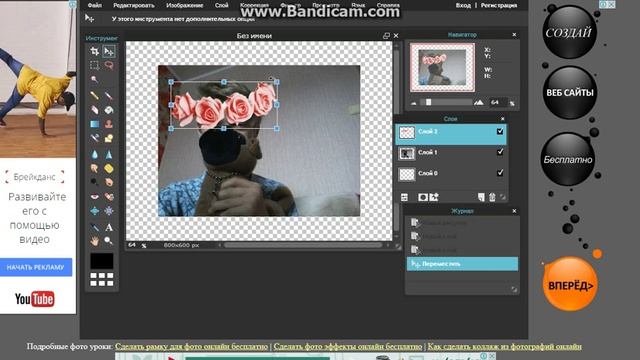Open the Файл menu

(95, 5)
